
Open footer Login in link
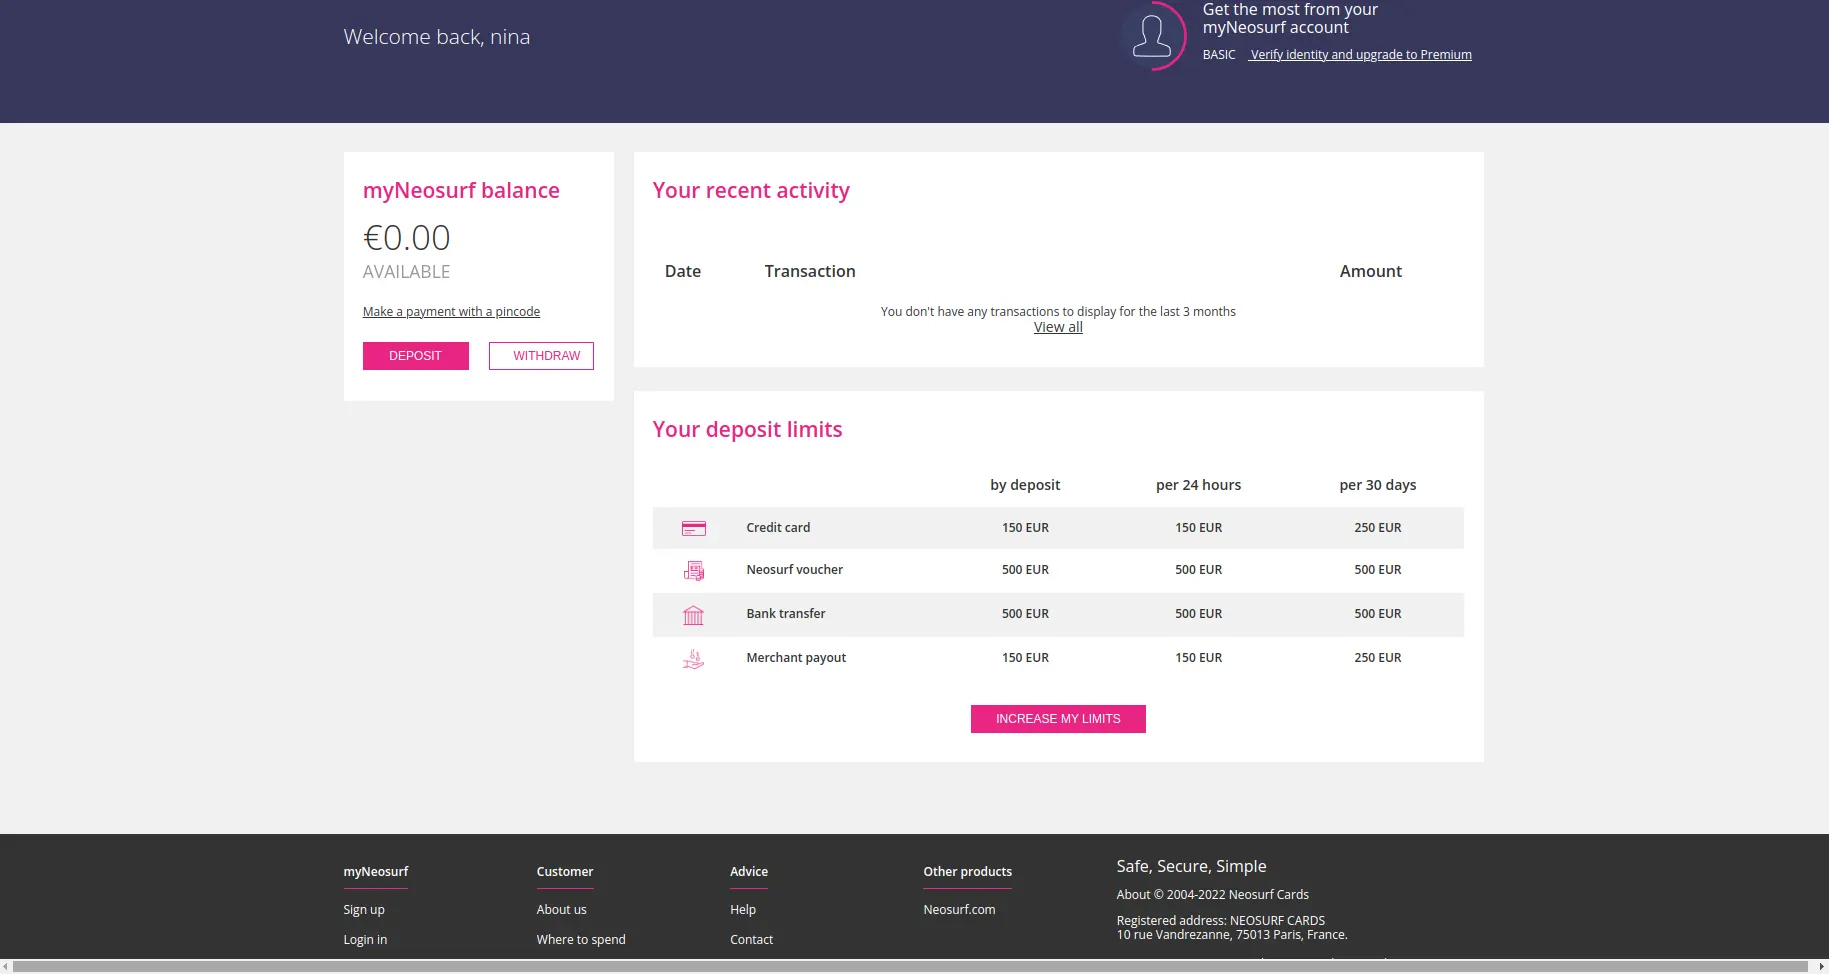[x=365, y=939]
